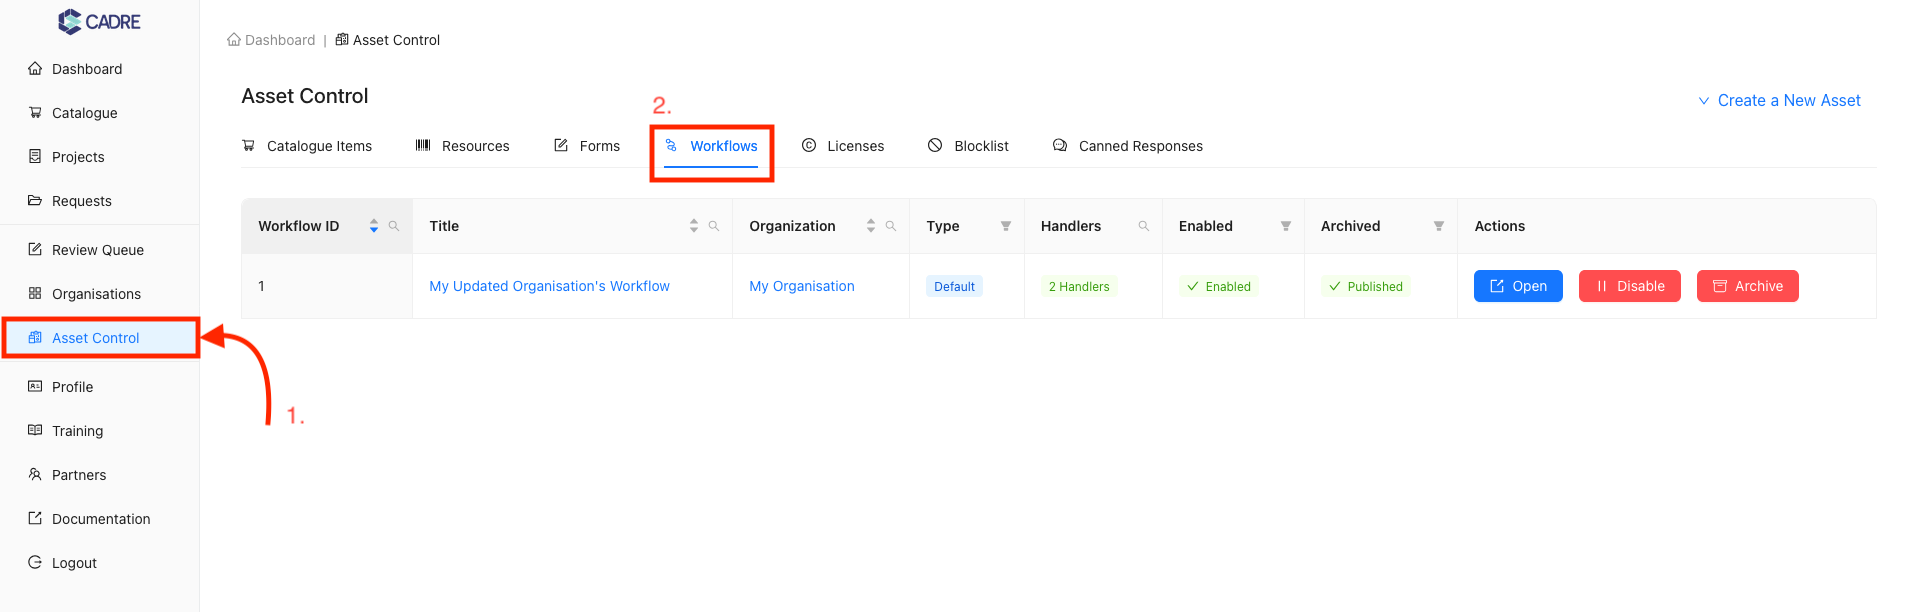Image resolution: width=1919 pixels, height=612 pixels.
Task: Click the Dashboard breadcrumb link
Action: [x=271, y=40]
